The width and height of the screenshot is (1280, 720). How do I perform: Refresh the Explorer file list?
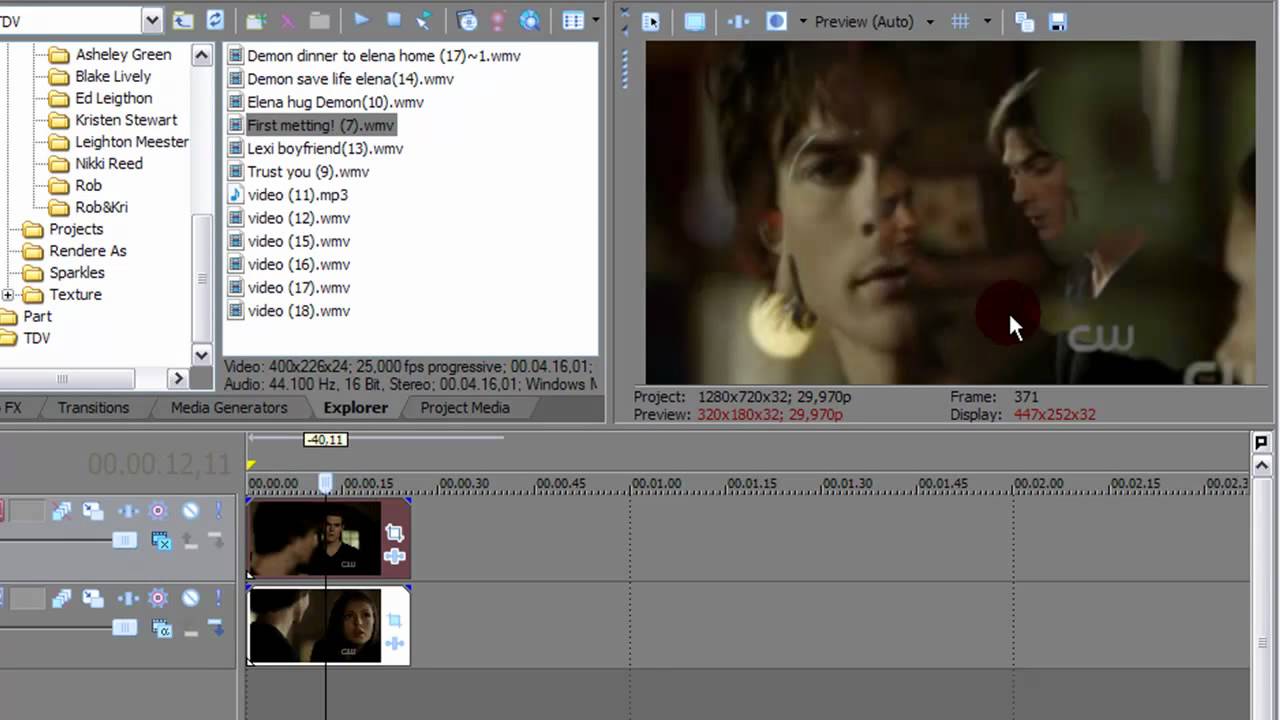[x=215, y=20]
